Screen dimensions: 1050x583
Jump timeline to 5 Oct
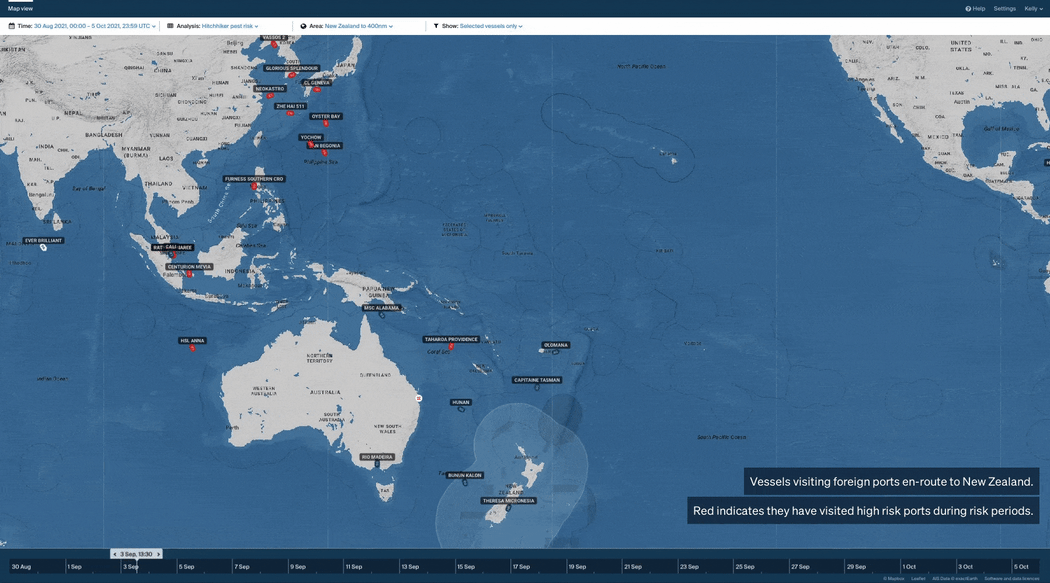[x=1021, y=566]
